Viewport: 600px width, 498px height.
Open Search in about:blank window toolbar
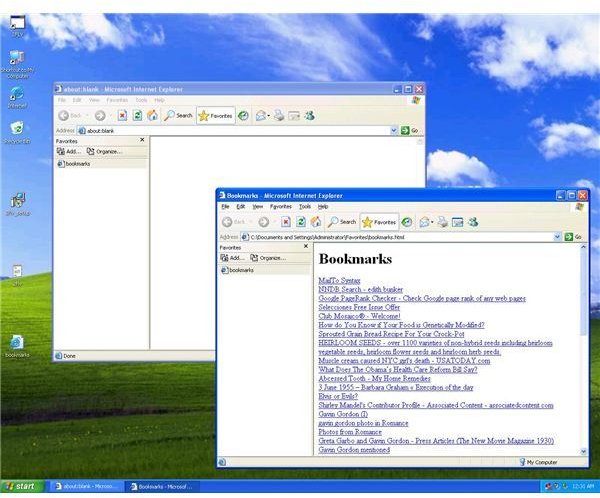[x=178, y=116]
